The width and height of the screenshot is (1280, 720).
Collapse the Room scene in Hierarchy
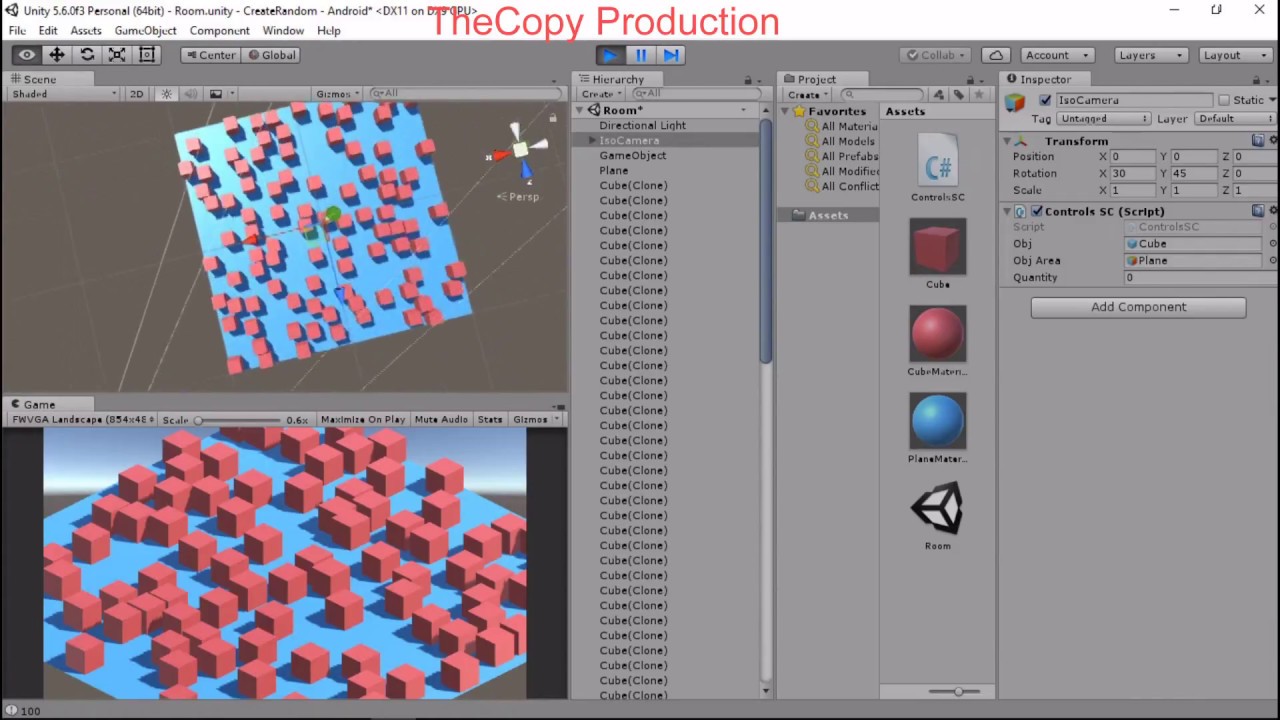[579, 110]
